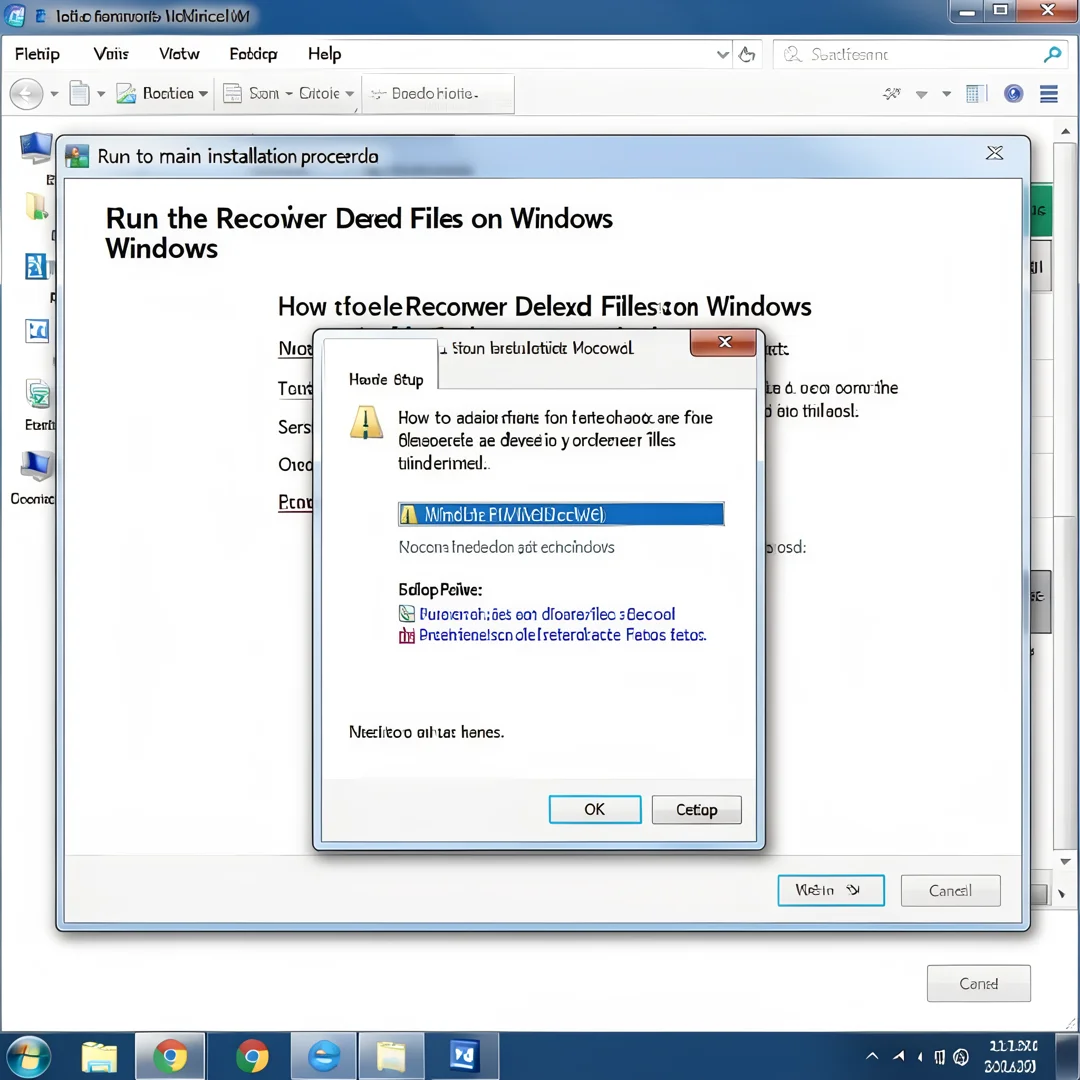The width and height of the screenshot is (1080, 1080).
Task: Click the scrollbar down arrow at right
Action: pos(1066,862)
